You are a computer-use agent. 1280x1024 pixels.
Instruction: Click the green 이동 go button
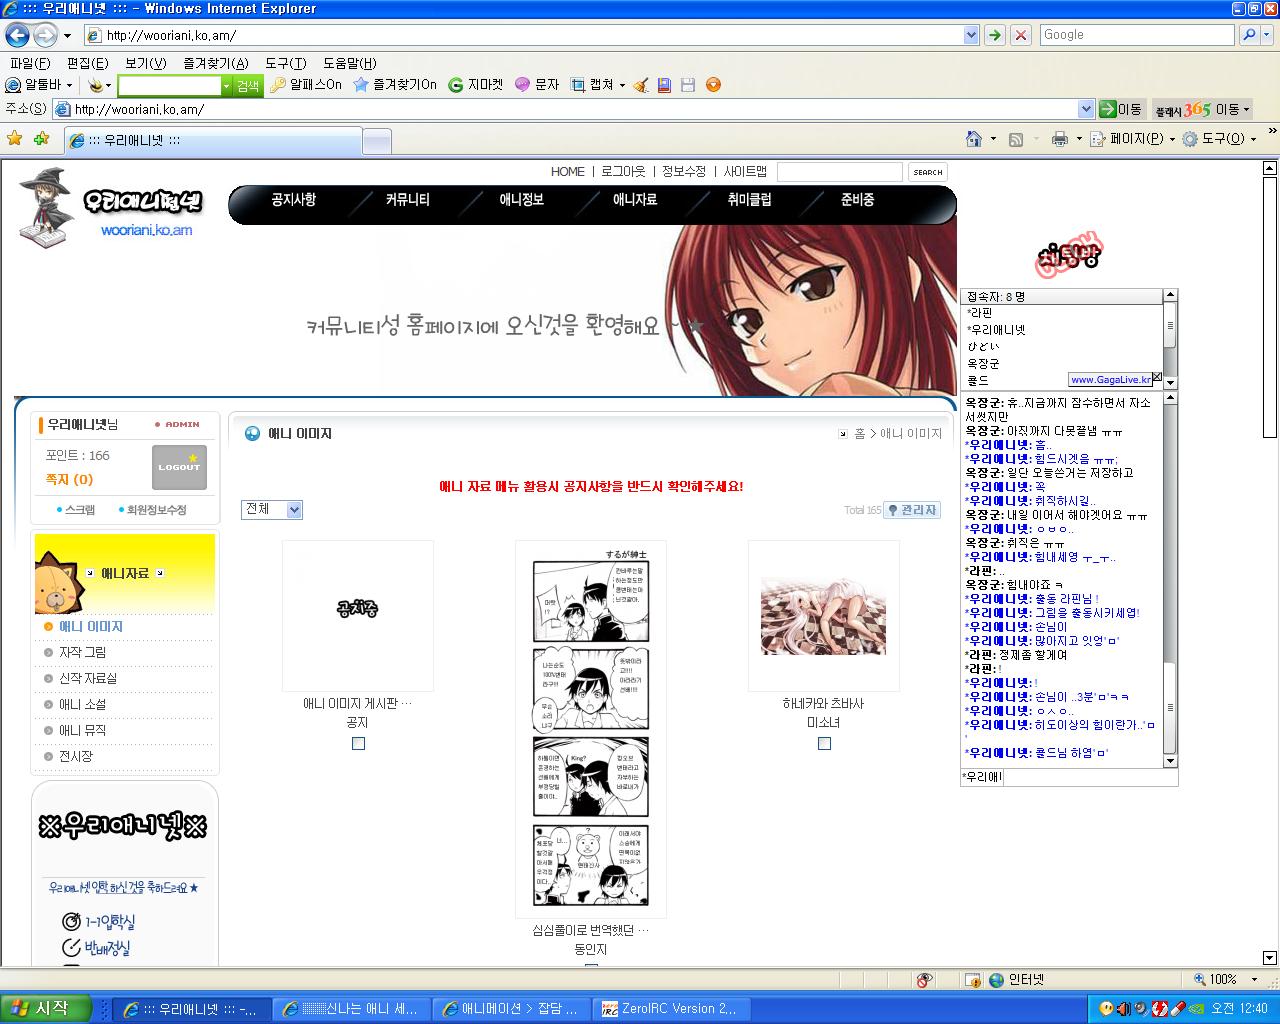[1121, 109]
